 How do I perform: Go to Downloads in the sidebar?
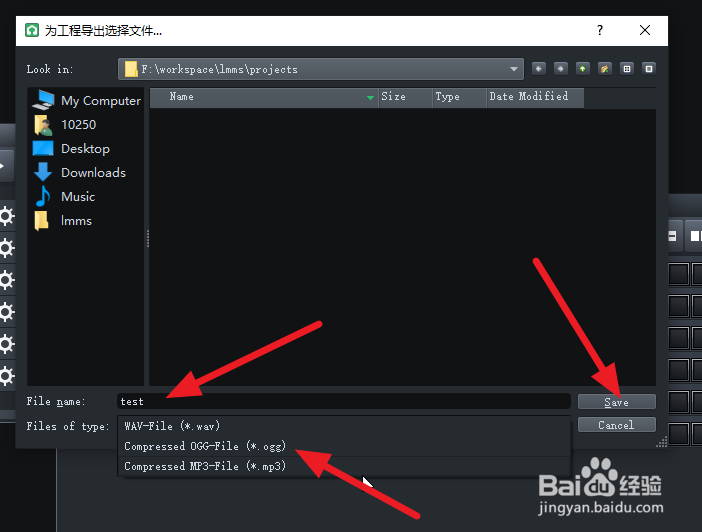pyautogui.click(x=80, y=172)
